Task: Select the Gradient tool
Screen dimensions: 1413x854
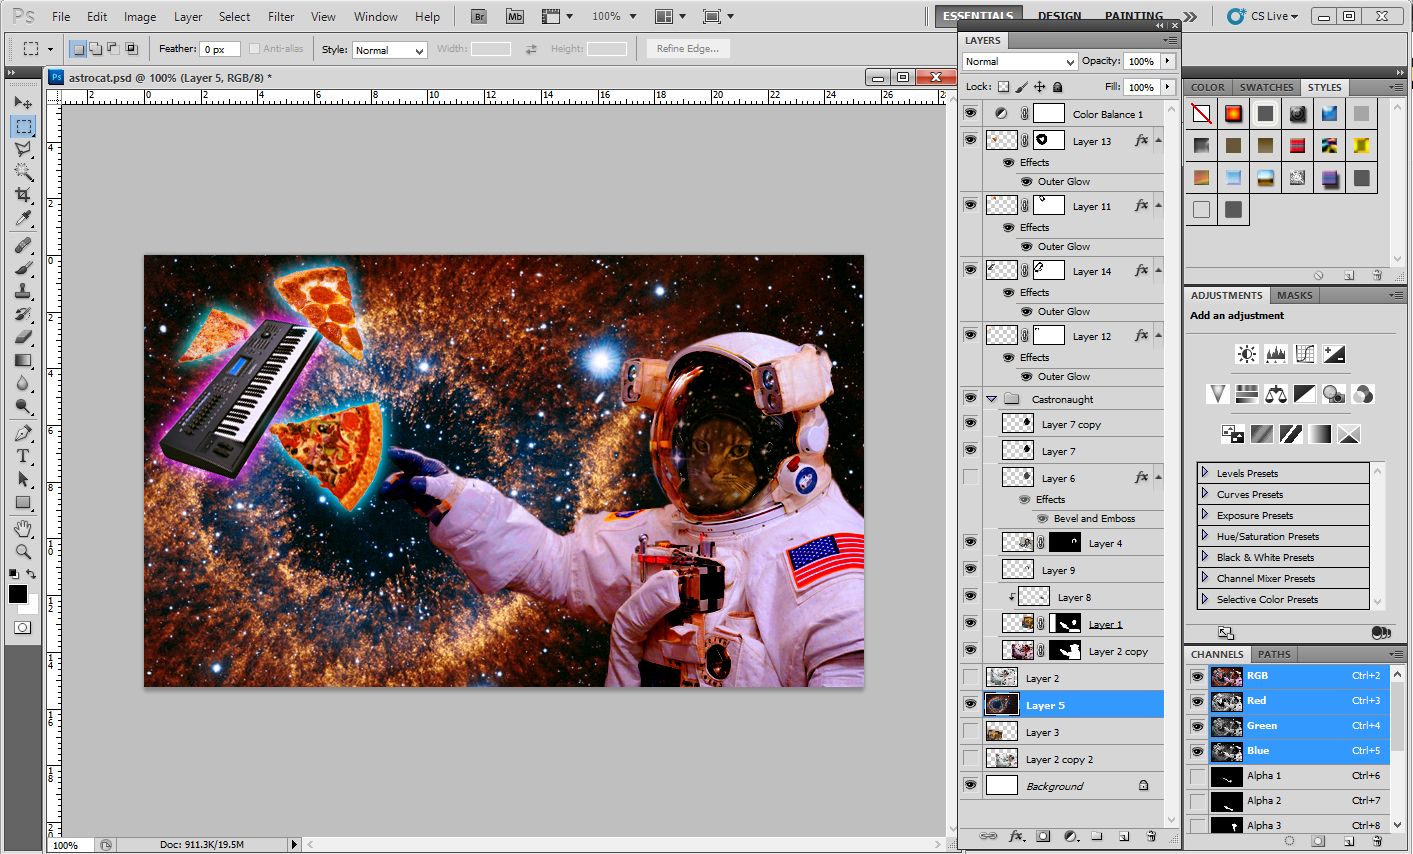Action: point(23,361)
